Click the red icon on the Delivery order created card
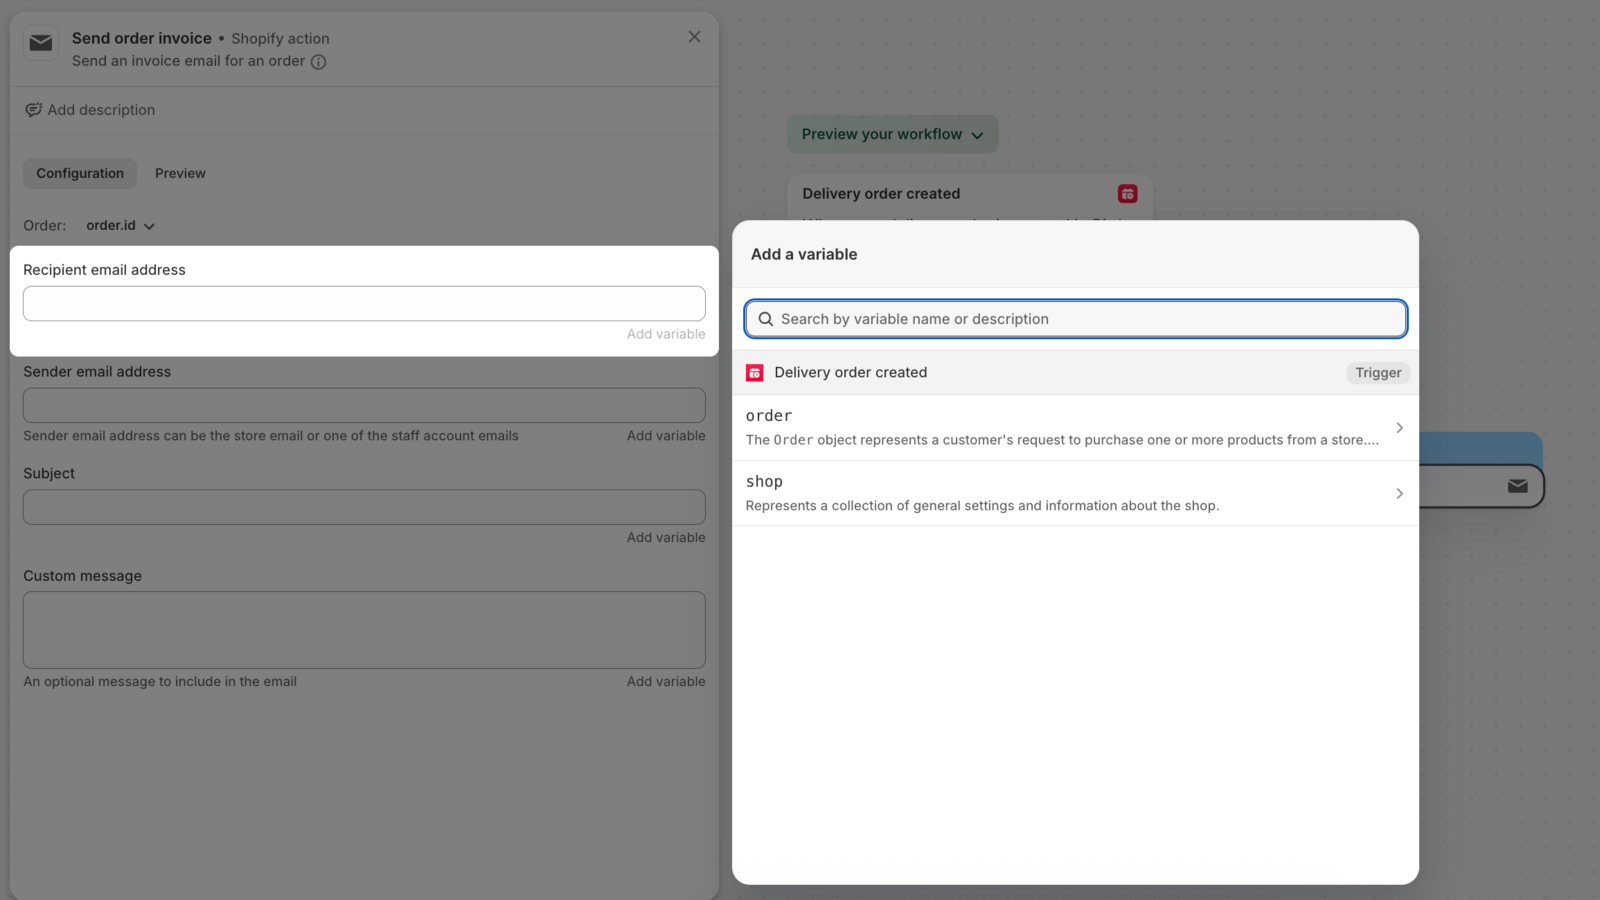This screenshot has width=1600, height=900. (x=1127, y=194)
